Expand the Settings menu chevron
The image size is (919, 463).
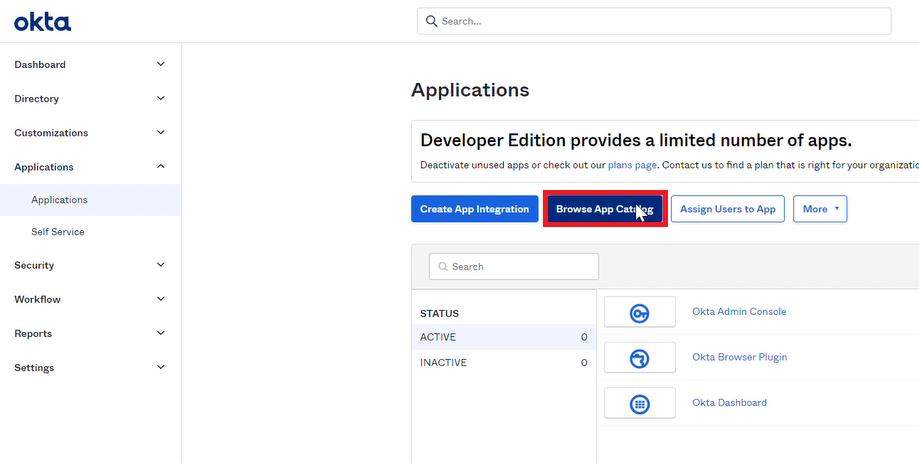tap(161, 366)
